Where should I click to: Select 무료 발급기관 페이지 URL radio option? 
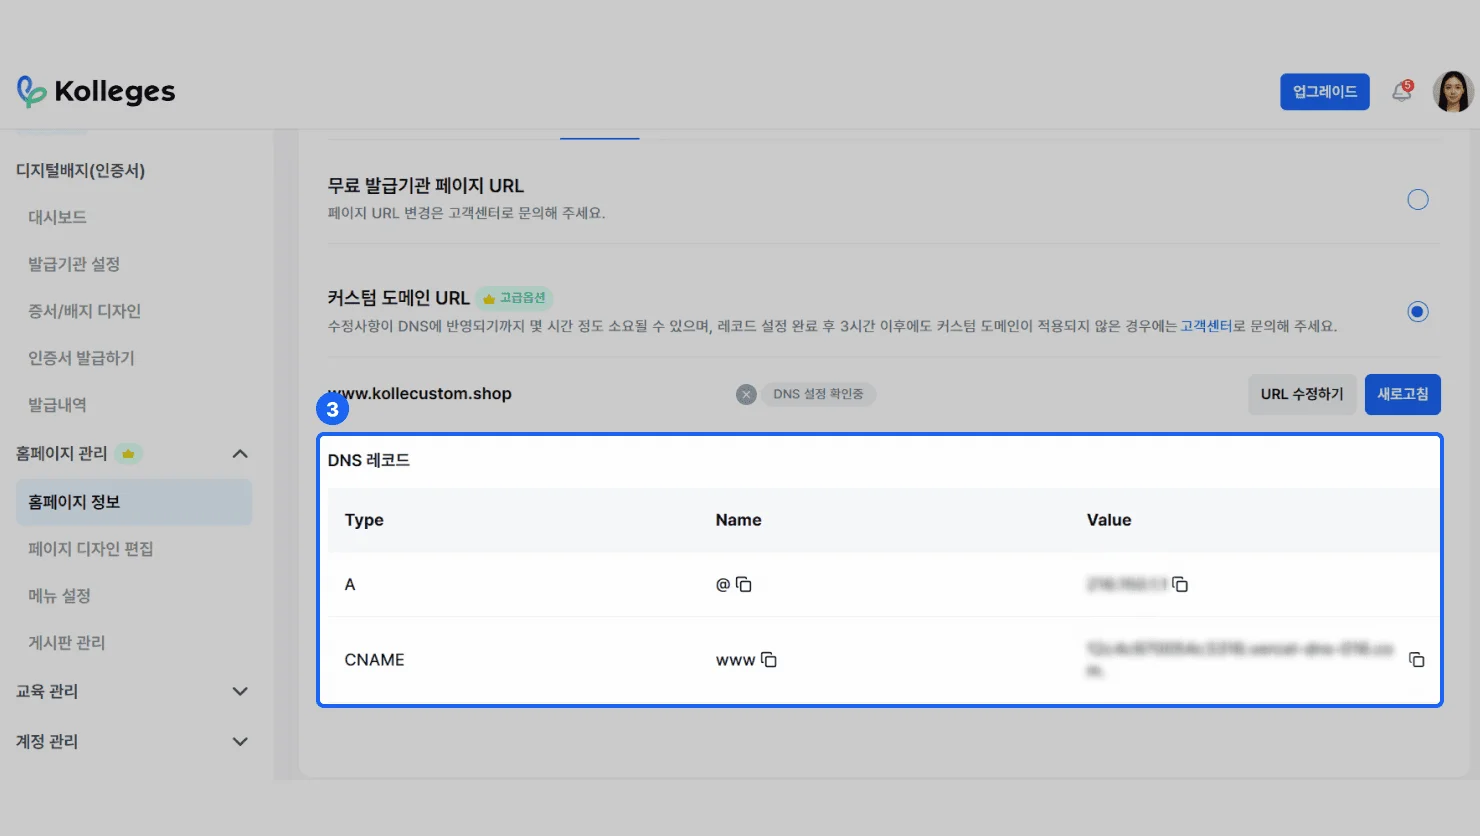pos(1417,200)
